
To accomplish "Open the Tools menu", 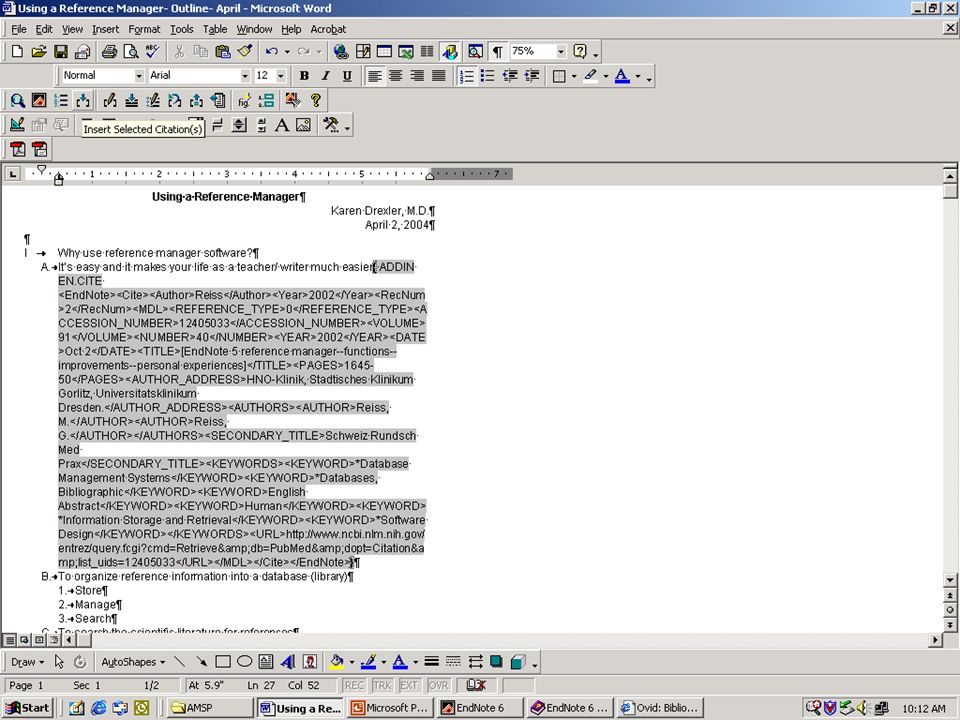I will point(181,29).
